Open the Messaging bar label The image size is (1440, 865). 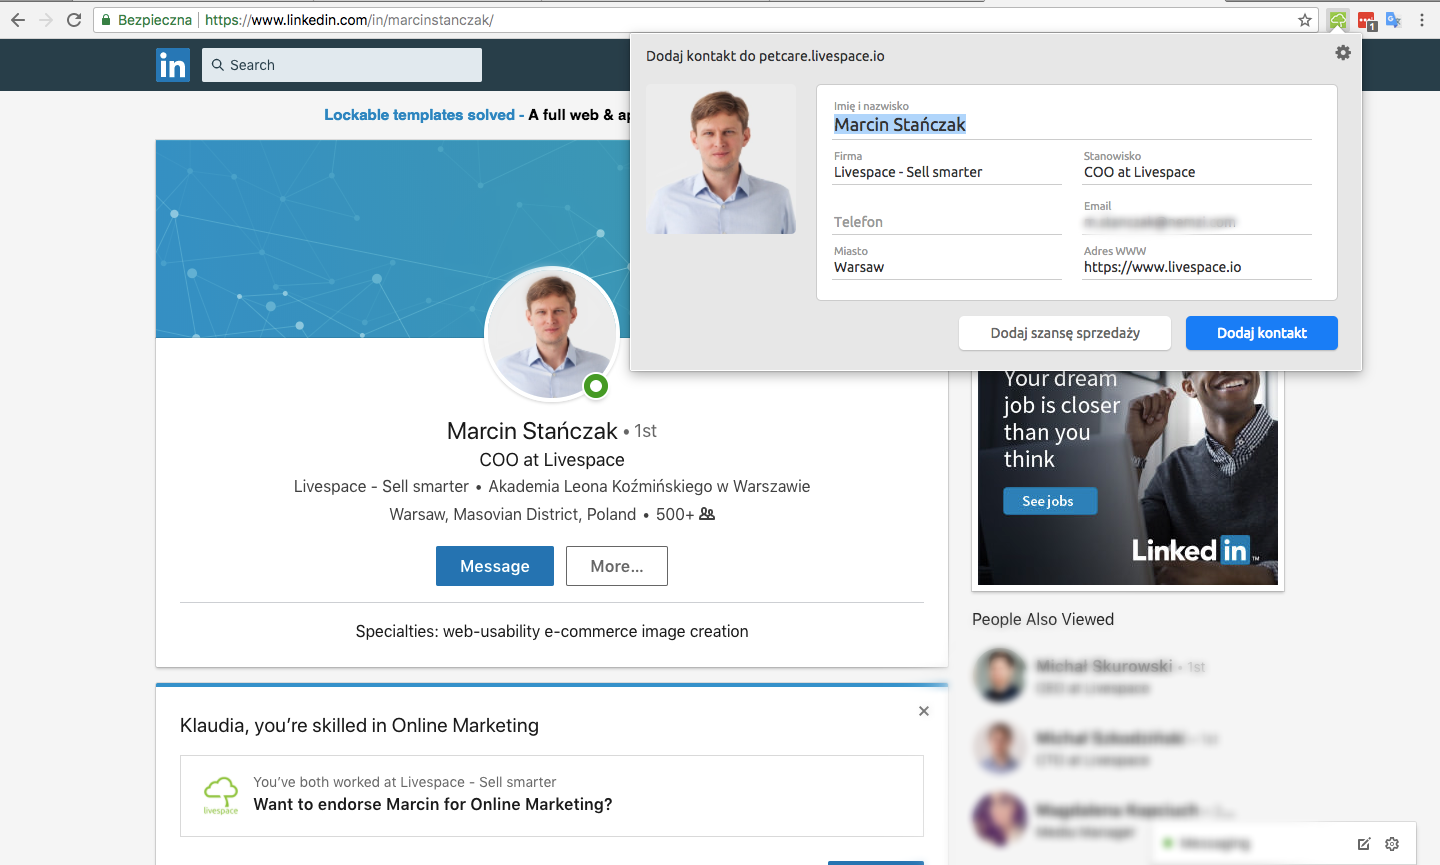coord(1215,844)
